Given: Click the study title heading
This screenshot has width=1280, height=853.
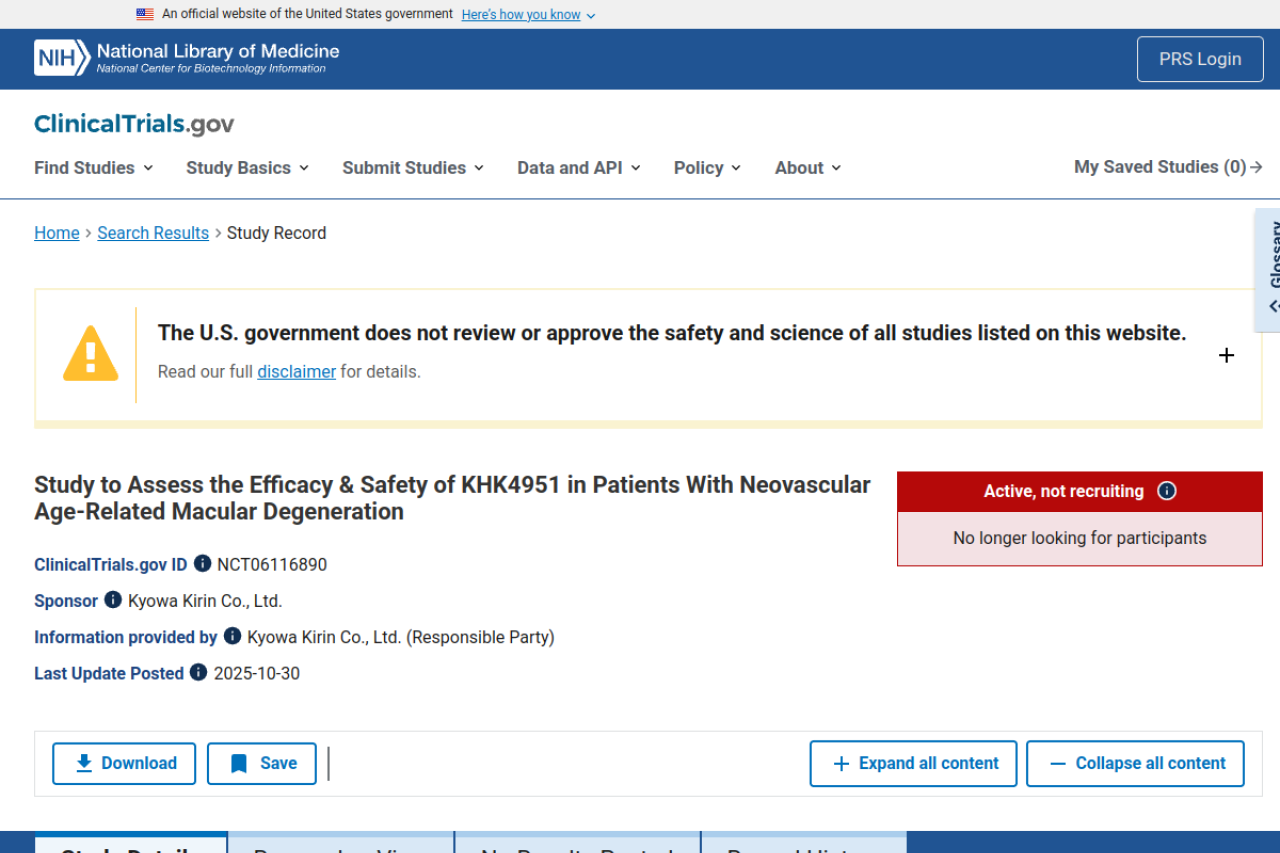Looking at the screenshot, I should point(452,498).
